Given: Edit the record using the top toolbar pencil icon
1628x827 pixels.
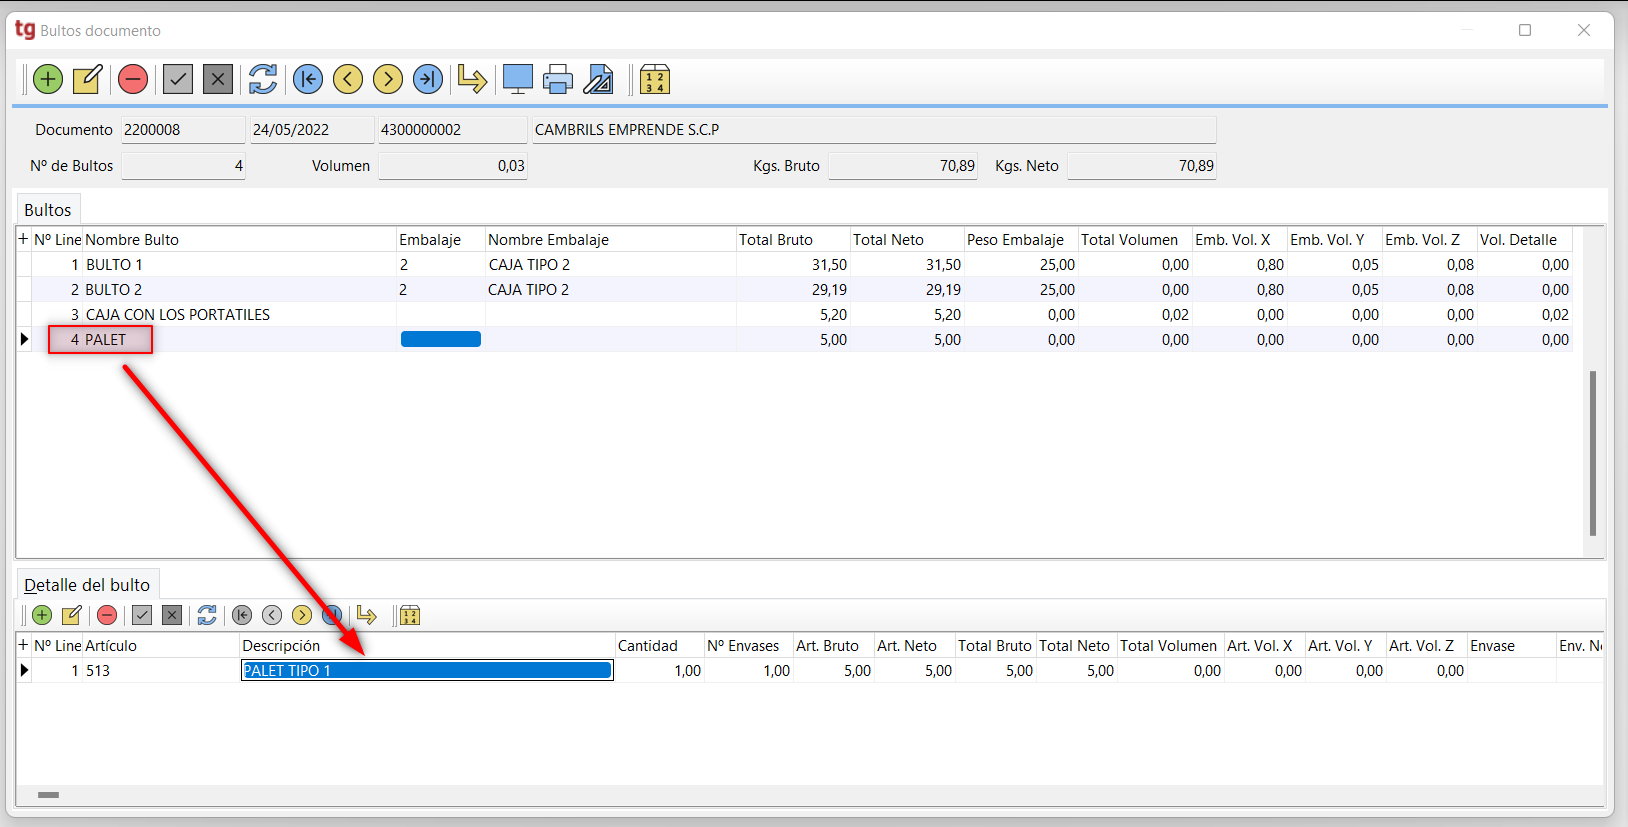Looking at the screenshot, I should pos(88,79).
